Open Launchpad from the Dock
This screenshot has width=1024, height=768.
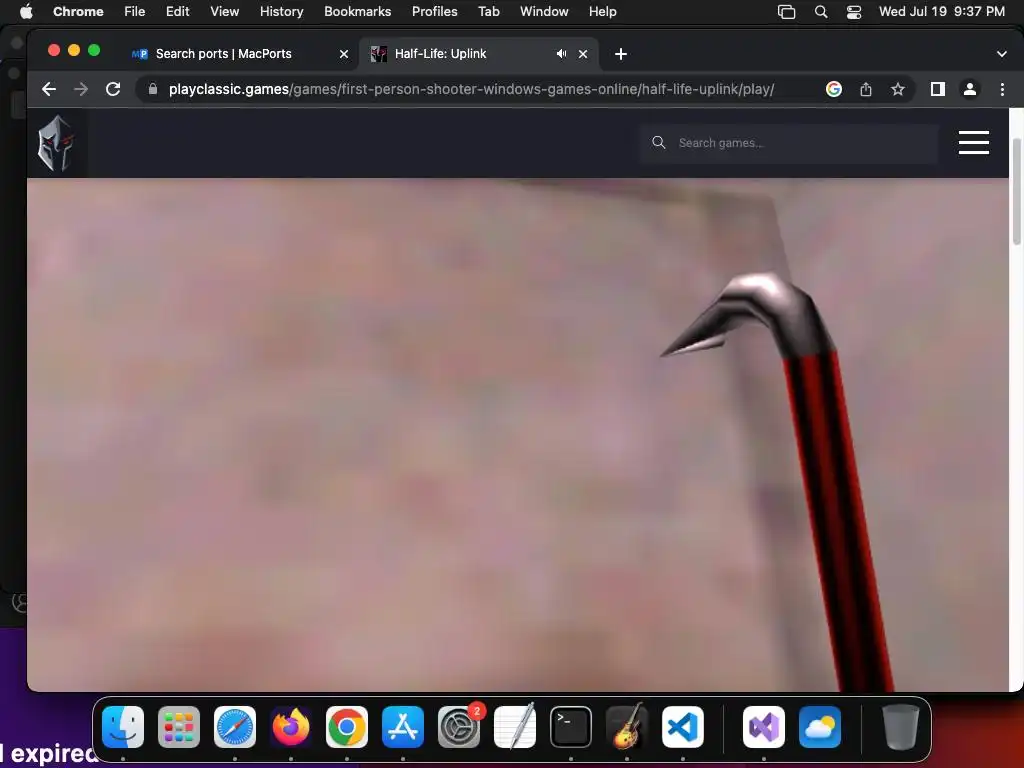pos(179,727)
